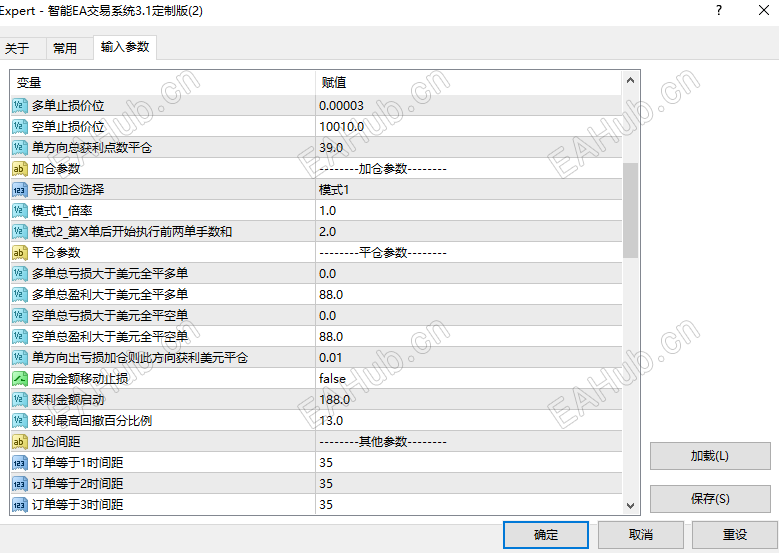Select the 启动金额移动止损 variable name
This screenshot has height=553, width=779.
pos(80,379)
